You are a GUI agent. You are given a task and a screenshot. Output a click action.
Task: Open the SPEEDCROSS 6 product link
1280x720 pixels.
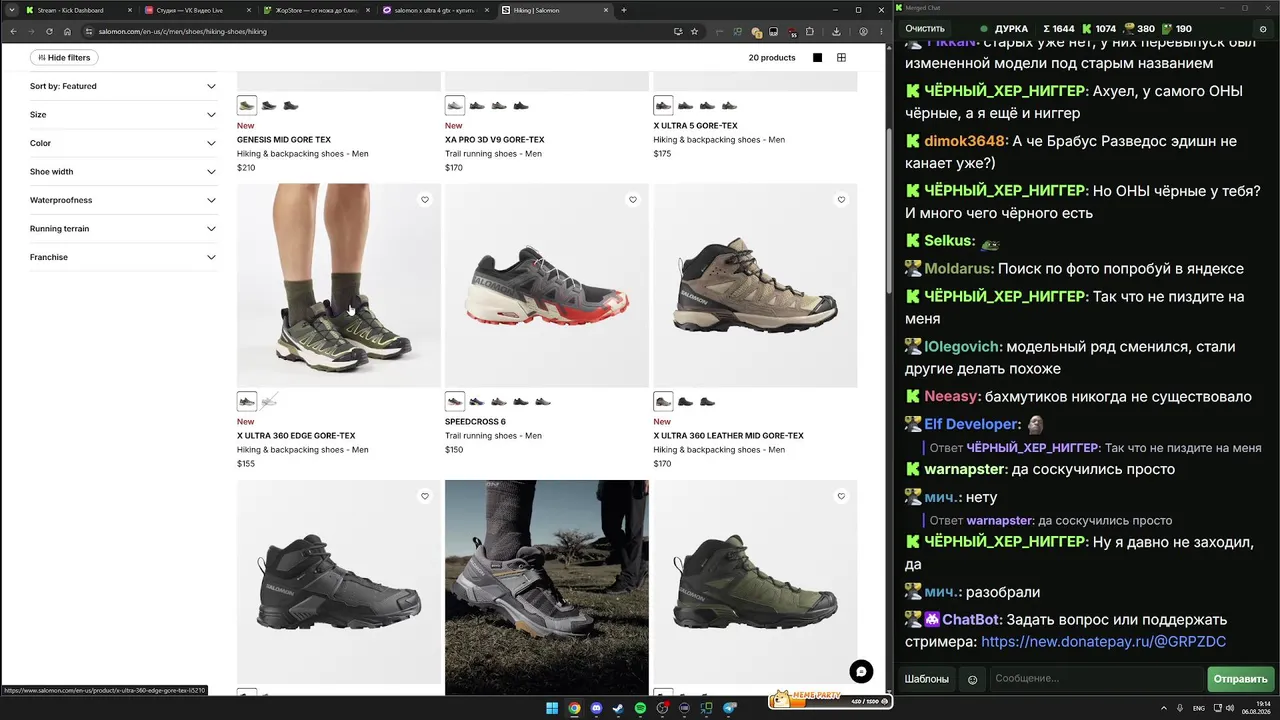tap(475, 422)
